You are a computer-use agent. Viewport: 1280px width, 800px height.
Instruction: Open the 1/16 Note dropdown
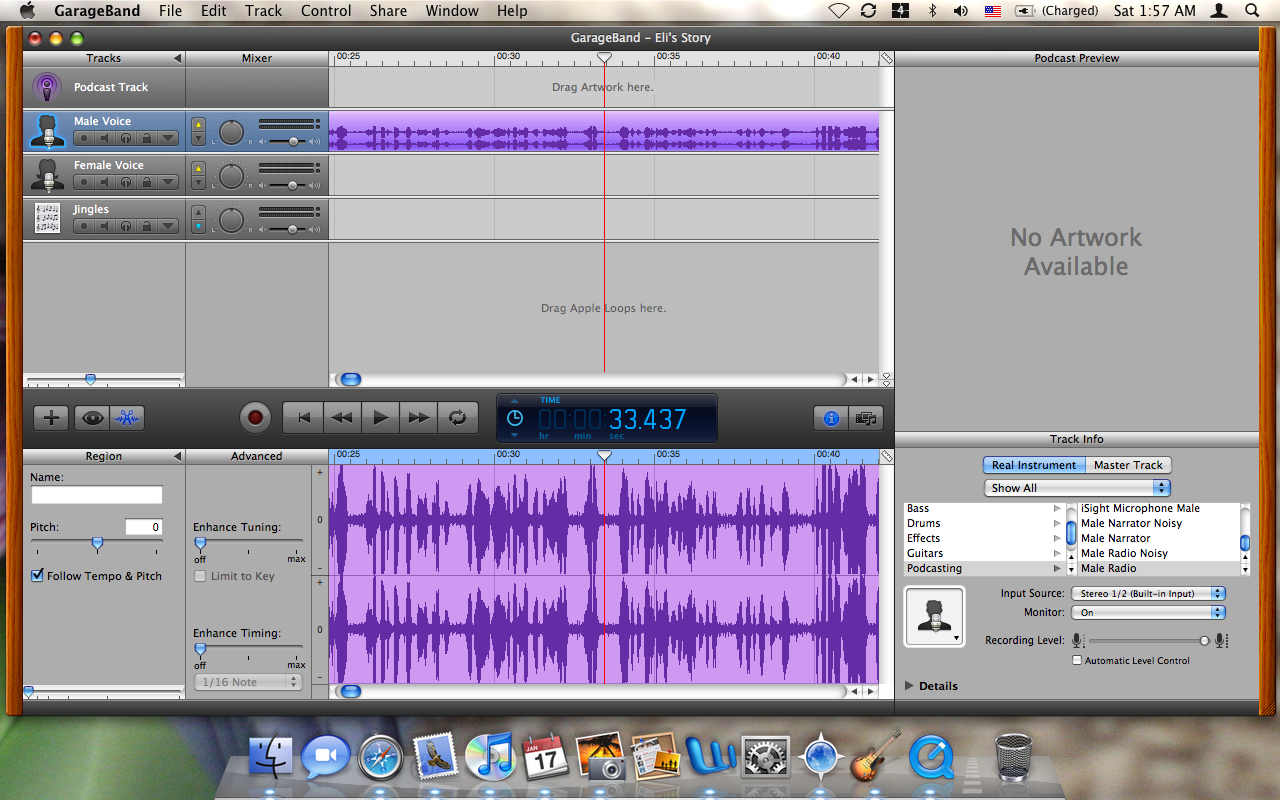248,682
